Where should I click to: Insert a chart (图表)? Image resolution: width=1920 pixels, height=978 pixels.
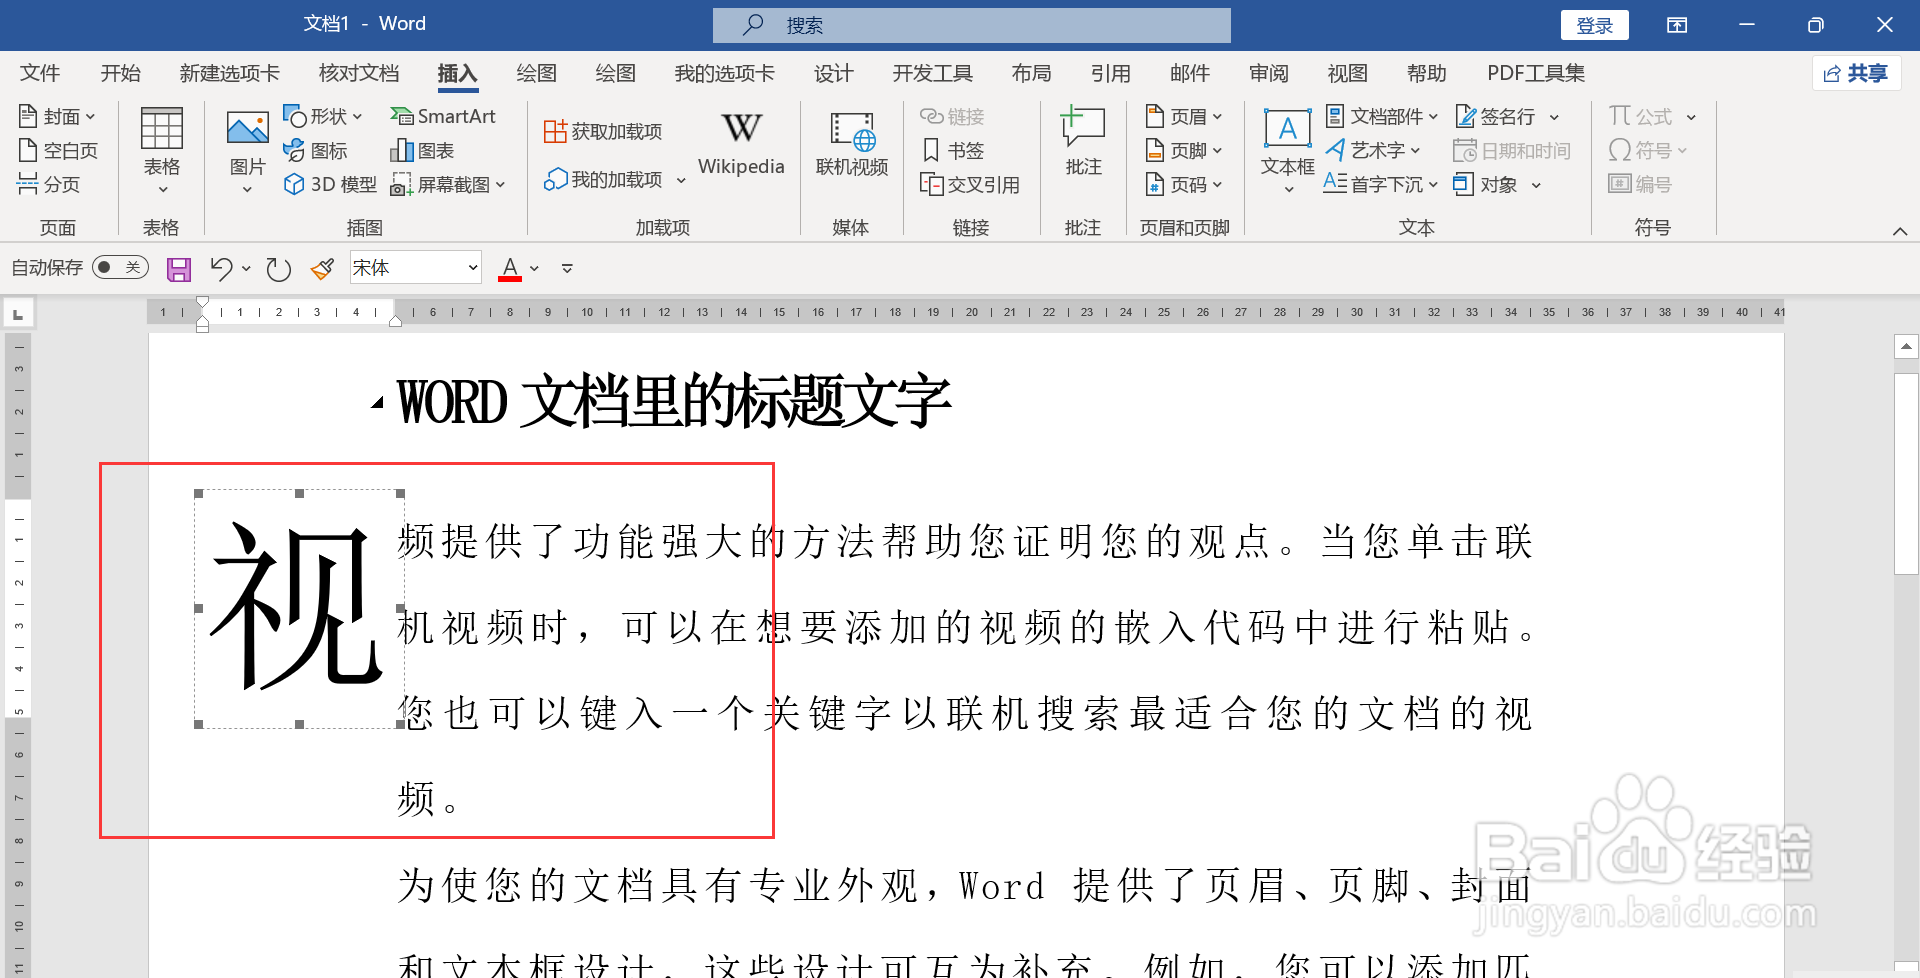[x=422, y=151]
